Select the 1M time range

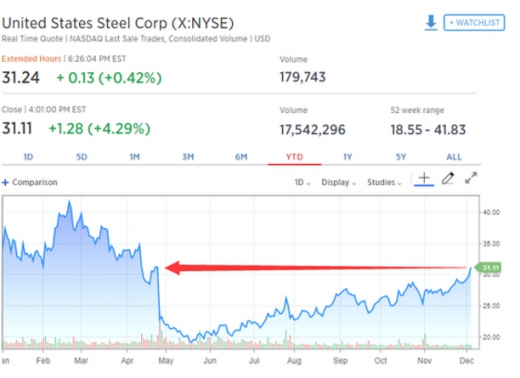point(135,157)
